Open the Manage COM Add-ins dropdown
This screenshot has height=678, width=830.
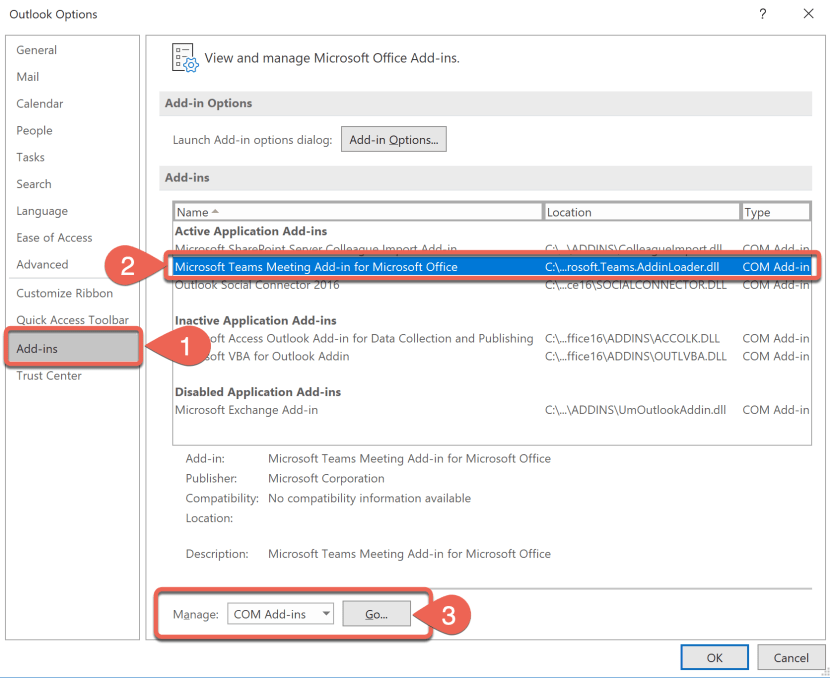coord(281,614)
